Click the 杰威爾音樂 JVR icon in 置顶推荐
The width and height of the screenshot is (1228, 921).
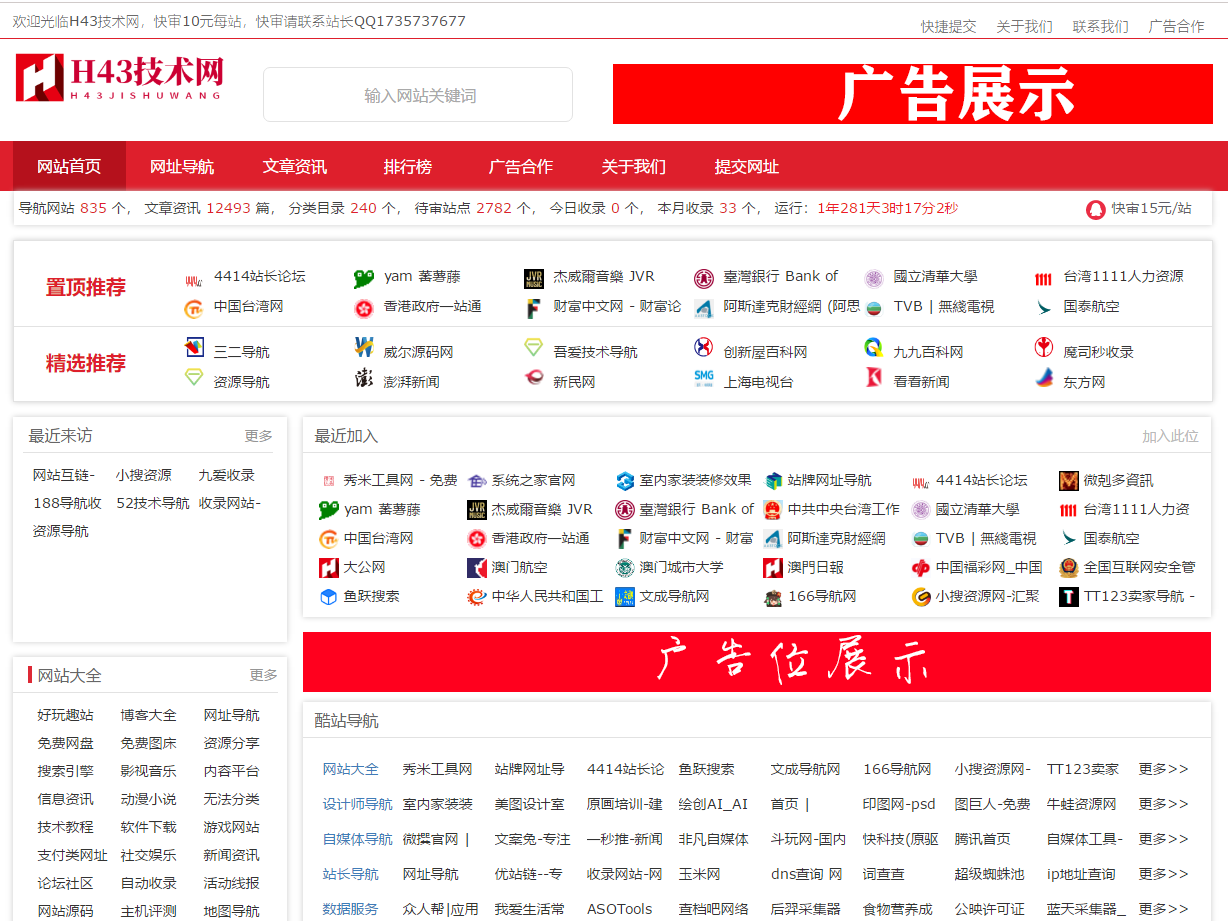point(534,278)
